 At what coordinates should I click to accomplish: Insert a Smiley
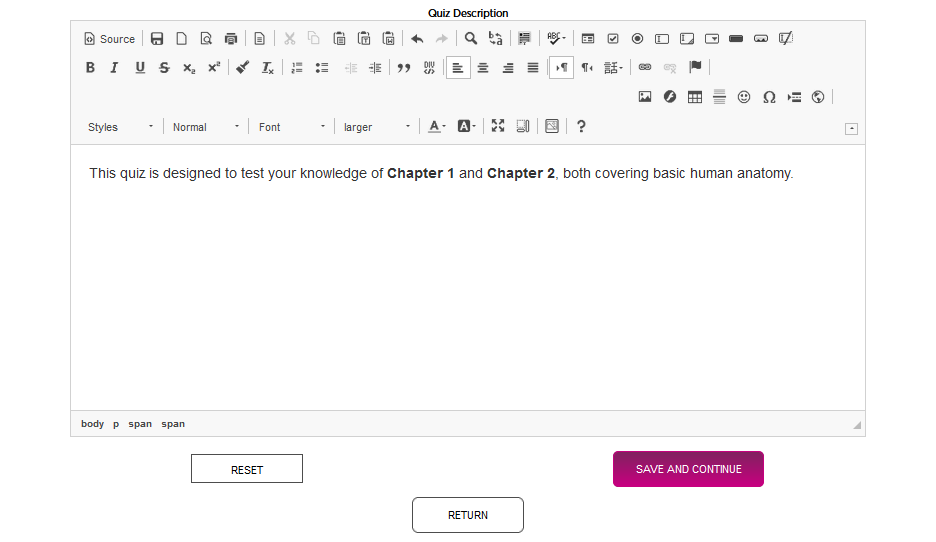(744, 97)
